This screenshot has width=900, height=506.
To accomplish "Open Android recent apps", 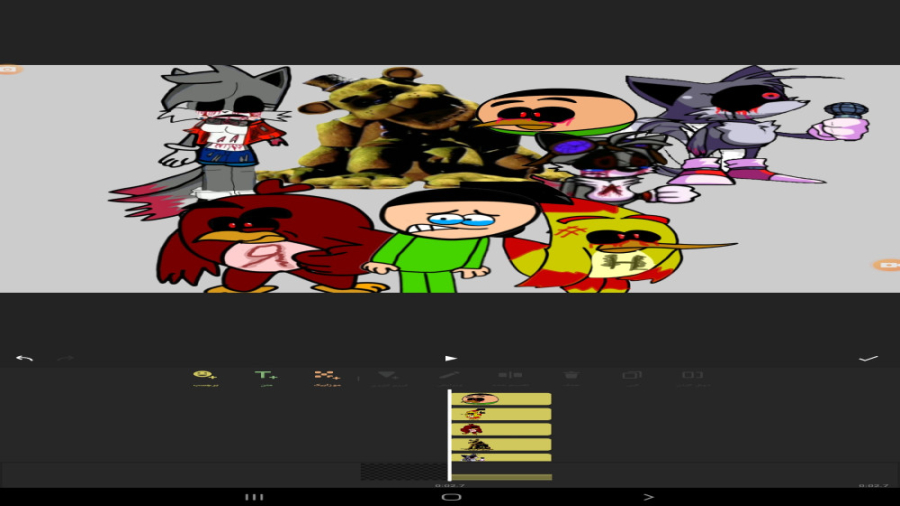I will pos(254,497).
